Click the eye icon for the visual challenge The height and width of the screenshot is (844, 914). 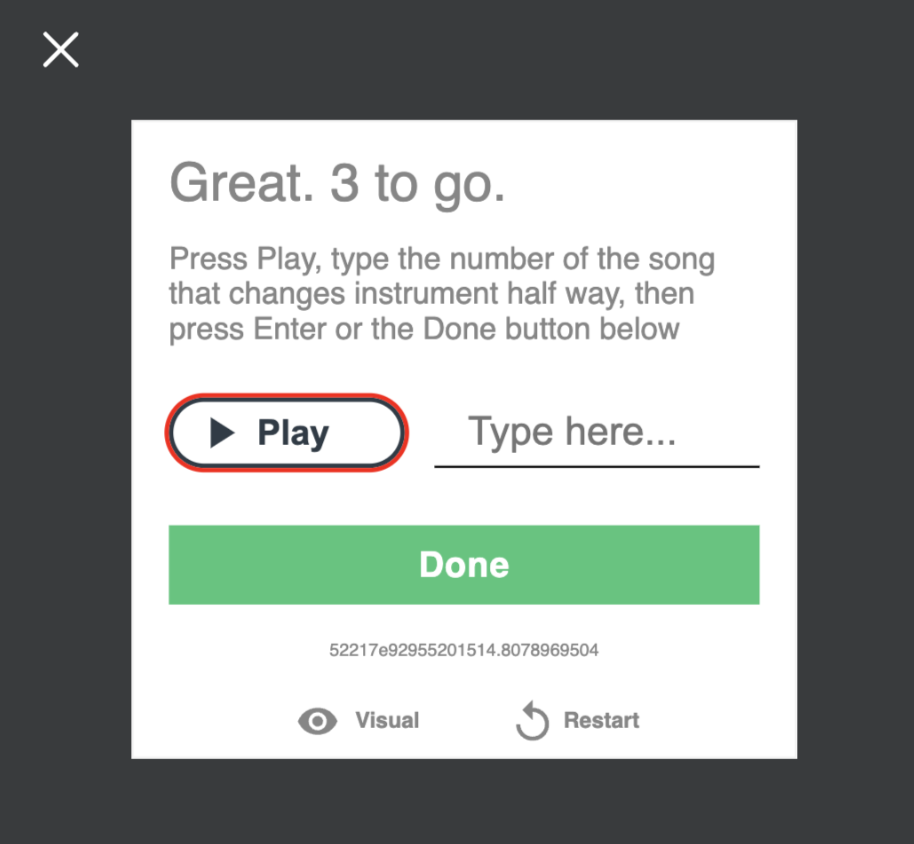point(318,721)
